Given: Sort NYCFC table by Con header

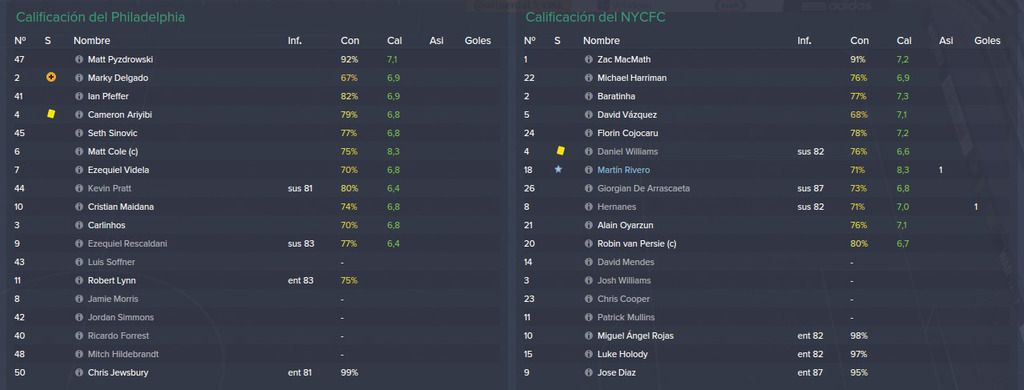Looking at the screenshot, I should (859, 41).
